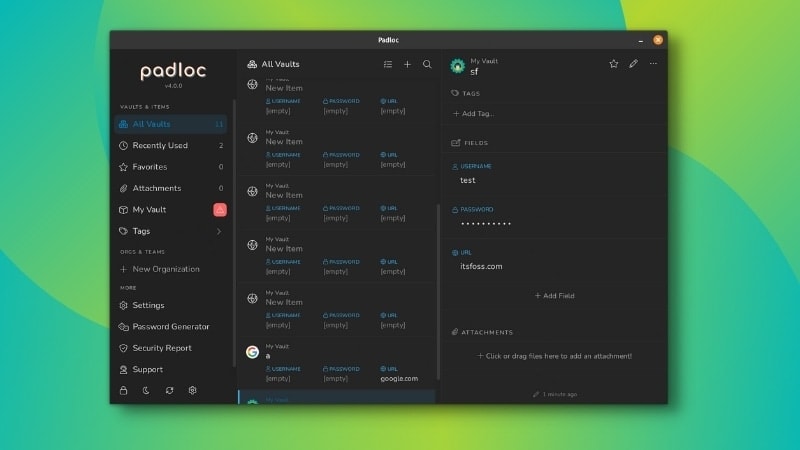Click the sync icon in the bottom bar
Image resolution: width=800 pixels, height=450 pixels.
[170, 390]
